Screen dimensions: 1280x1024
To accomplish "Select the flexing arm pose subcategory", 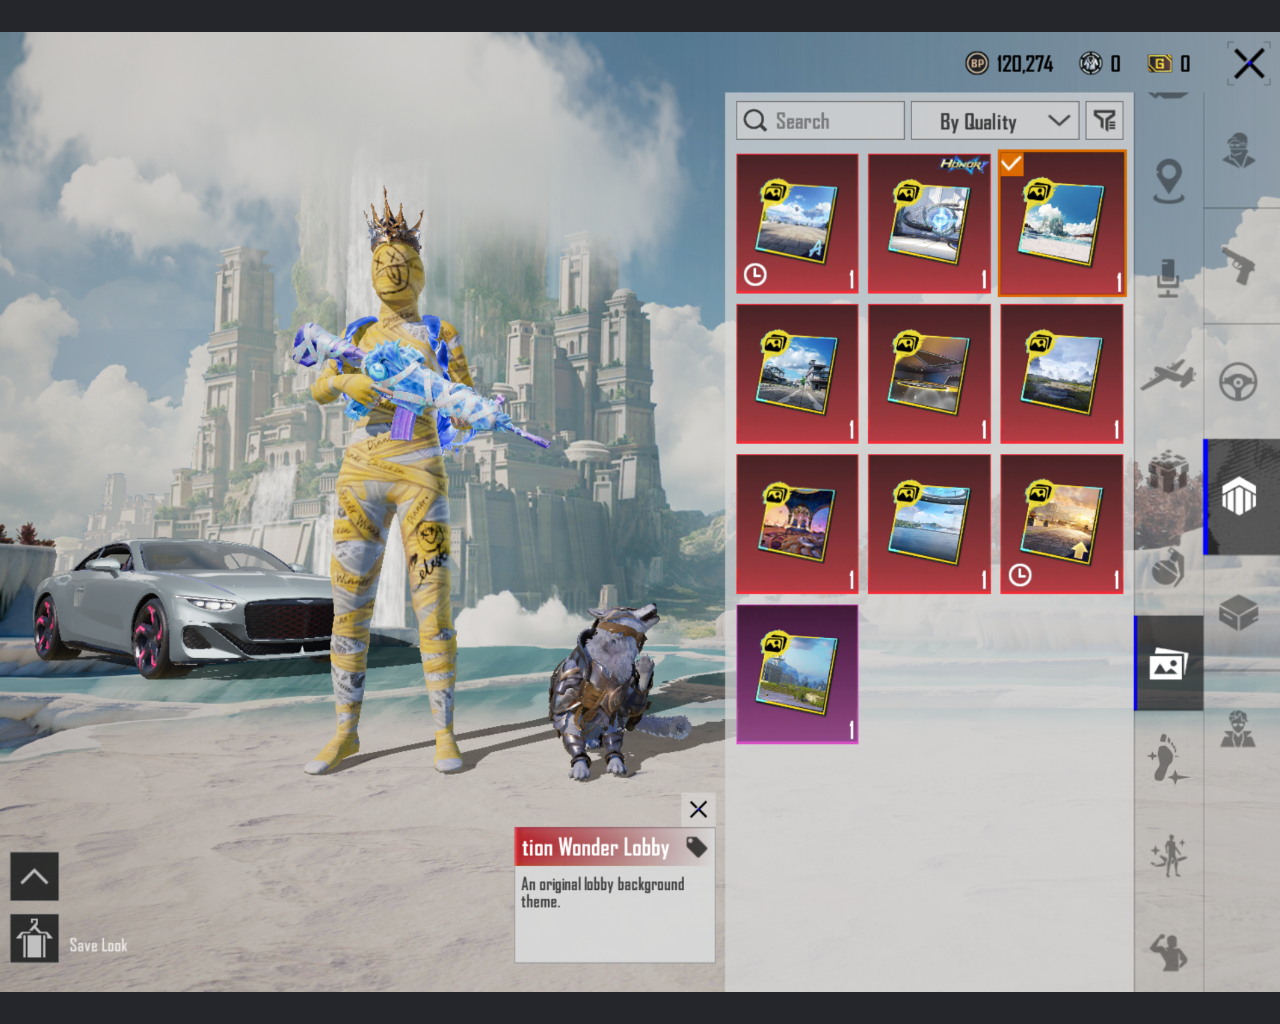I will coord(1168,952).
